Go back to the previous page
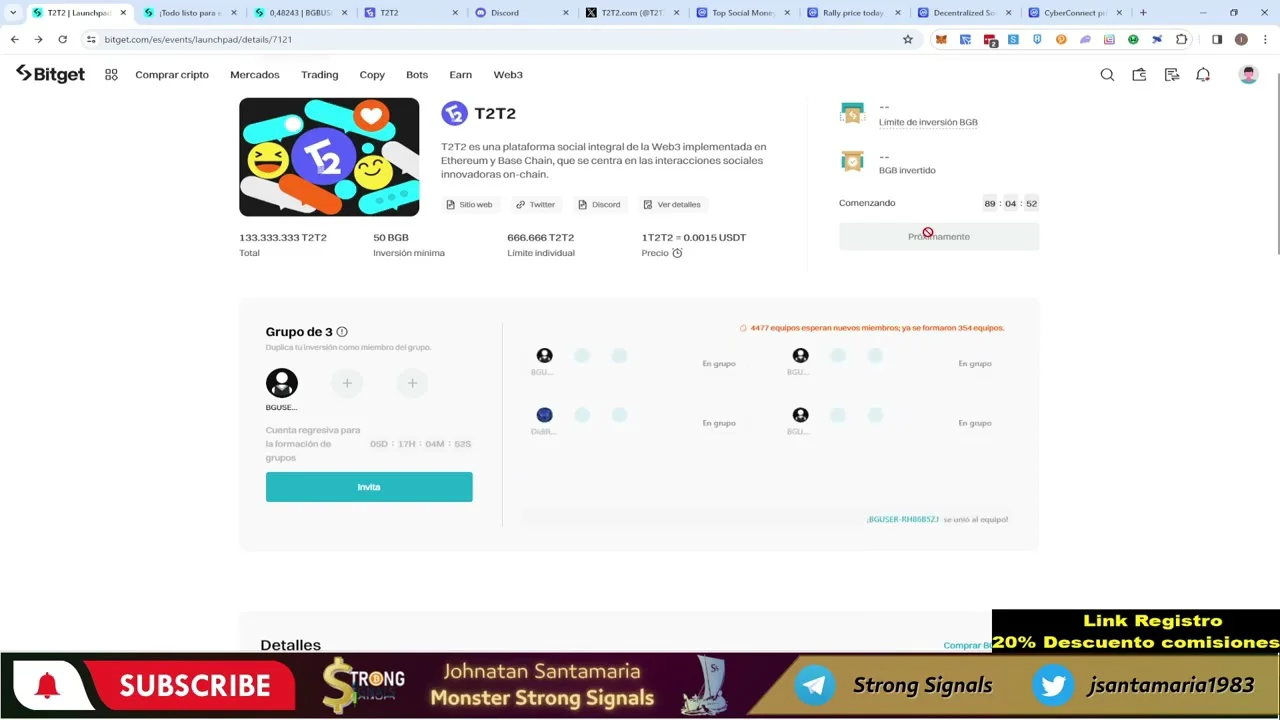This screenshot has height=720, width=1280. click(15, 39)
